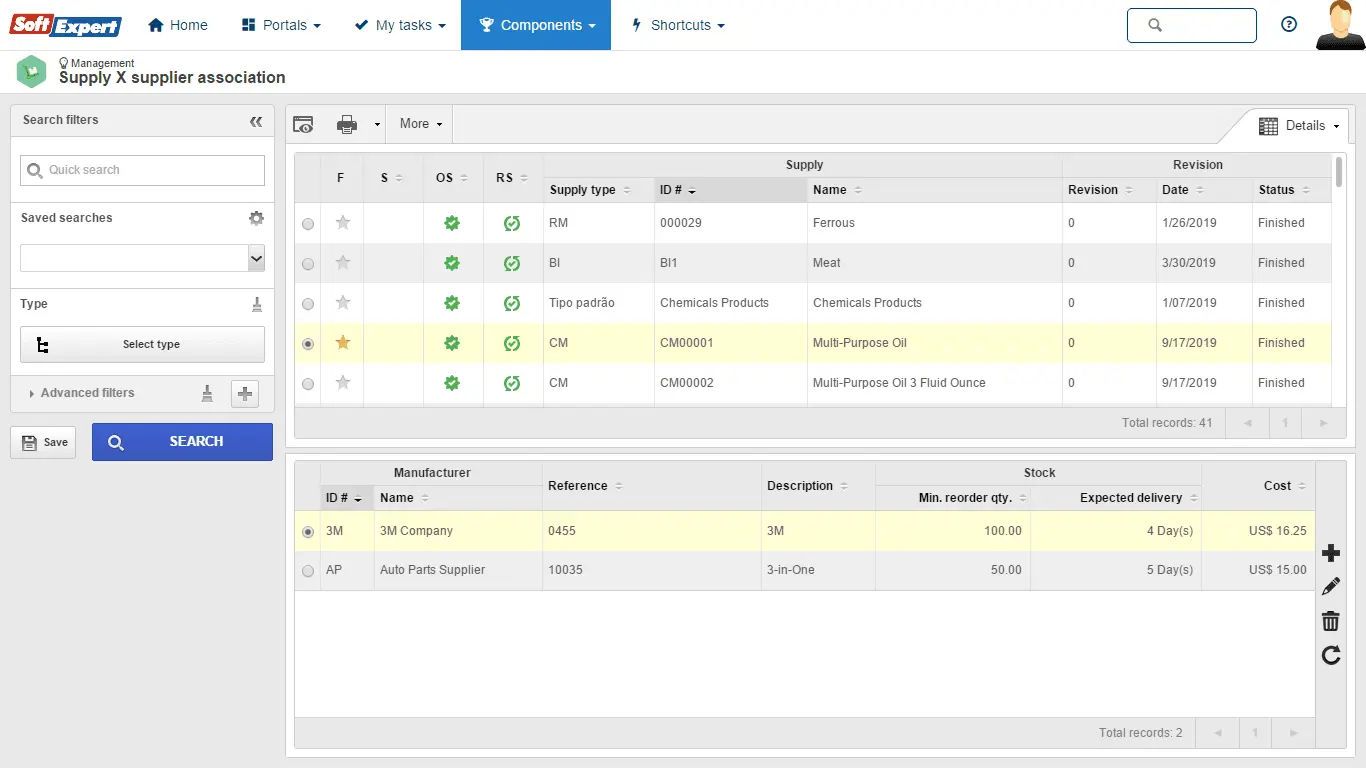The image size is (1366, 768).
Task: Open the My tasks menu
Action: coord(400,25)
